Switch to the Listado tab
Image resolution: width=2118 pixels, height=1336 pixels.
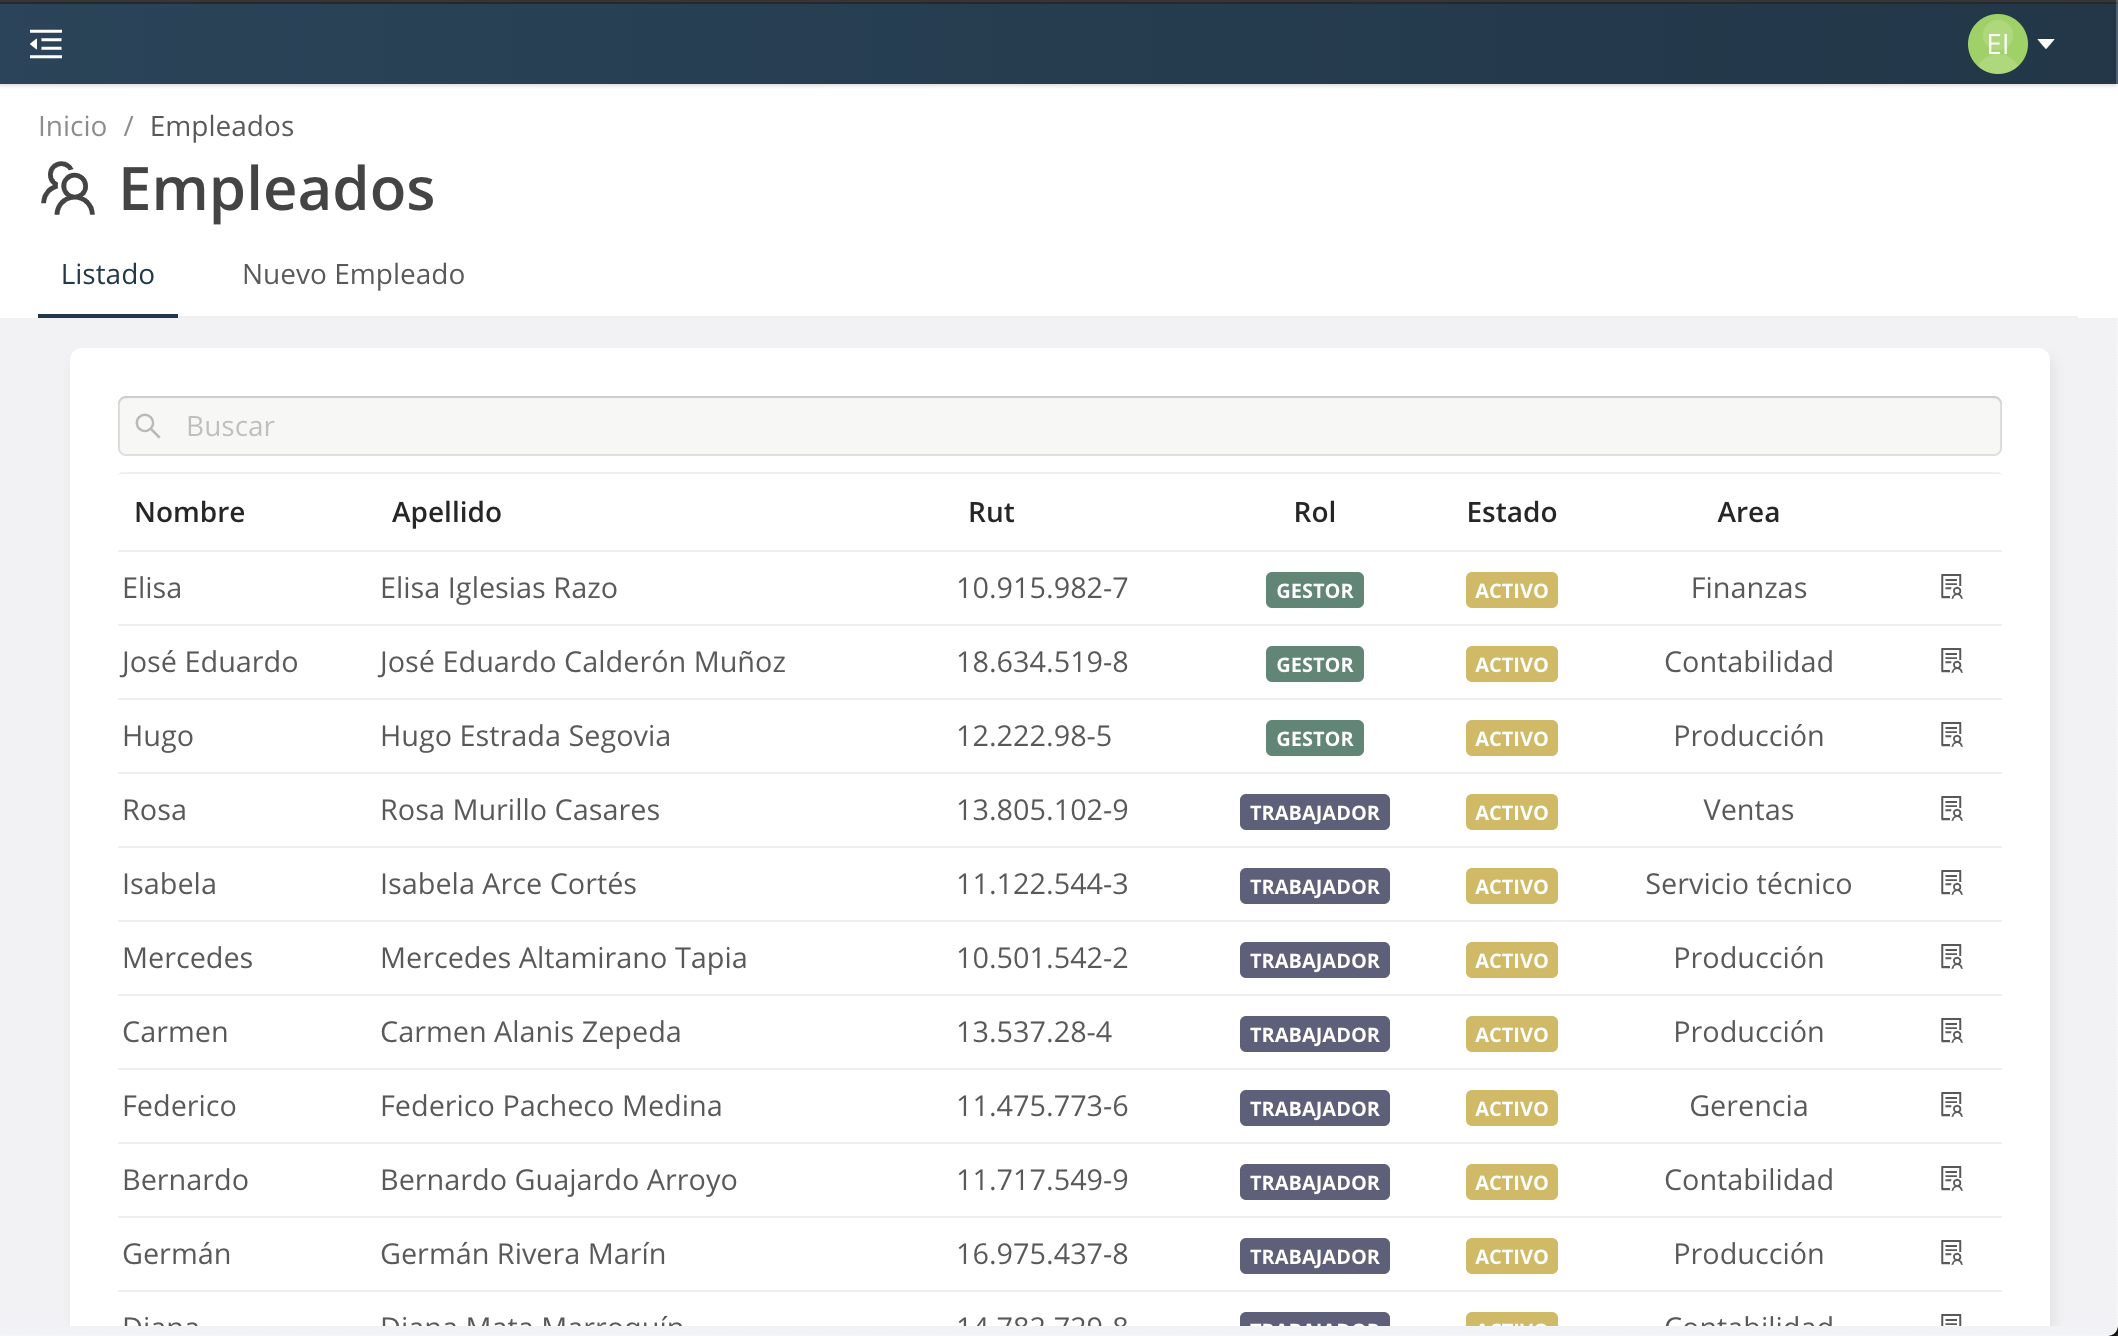click(x=108, y=274)
